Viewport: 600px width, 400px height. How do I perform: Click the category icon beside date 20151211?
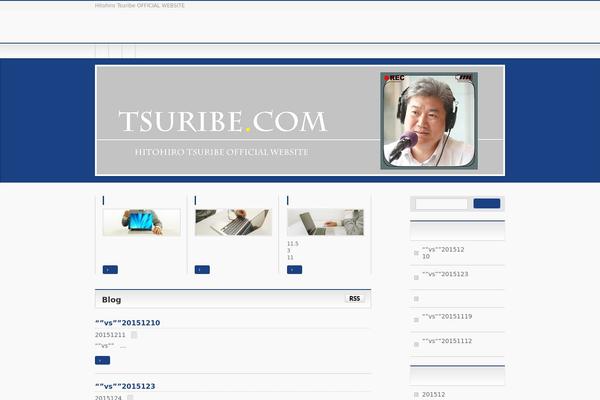point(134,335)
